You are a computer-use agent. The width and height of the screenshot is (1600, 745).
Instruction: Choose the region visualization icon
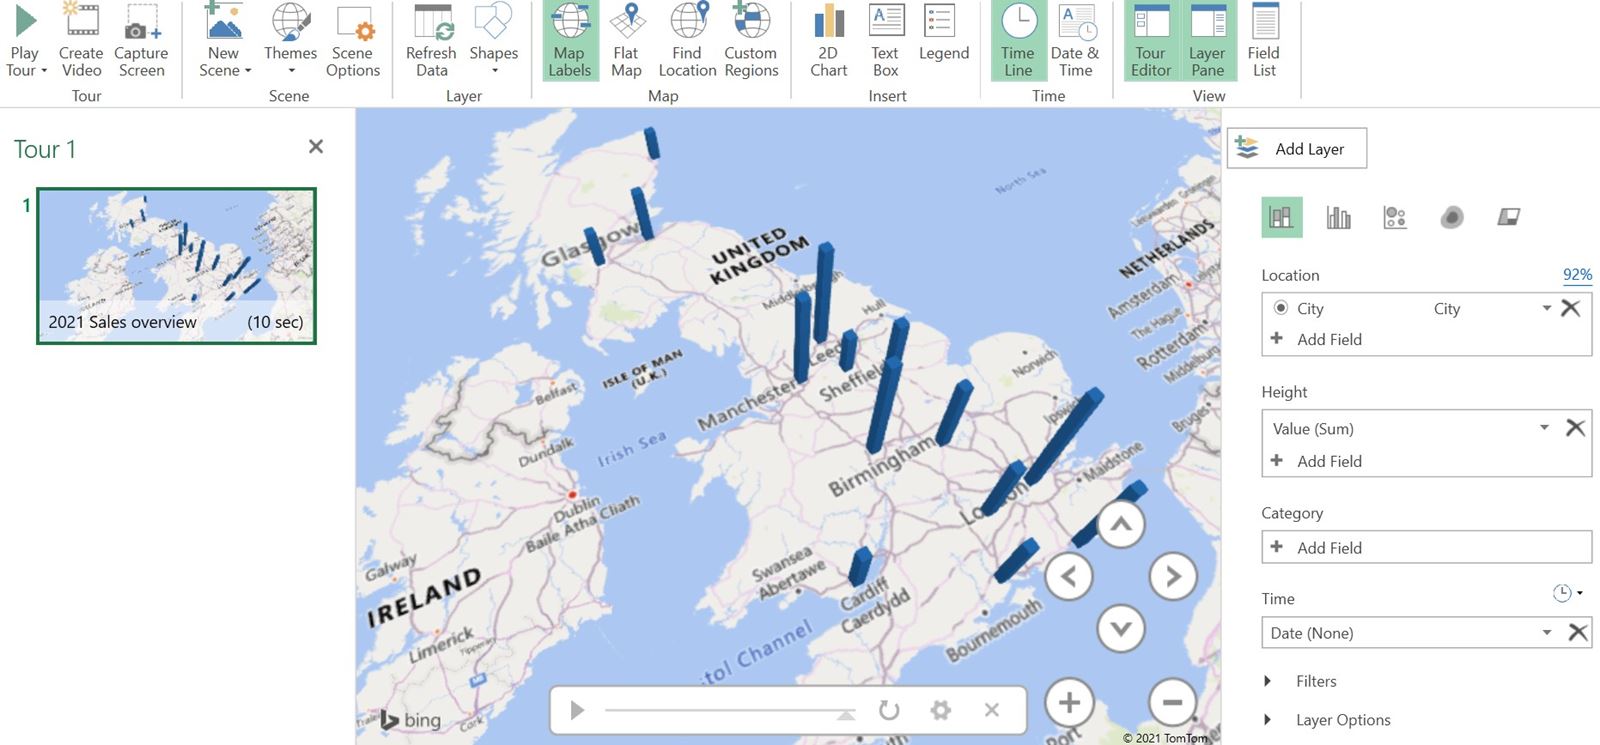1508,217
